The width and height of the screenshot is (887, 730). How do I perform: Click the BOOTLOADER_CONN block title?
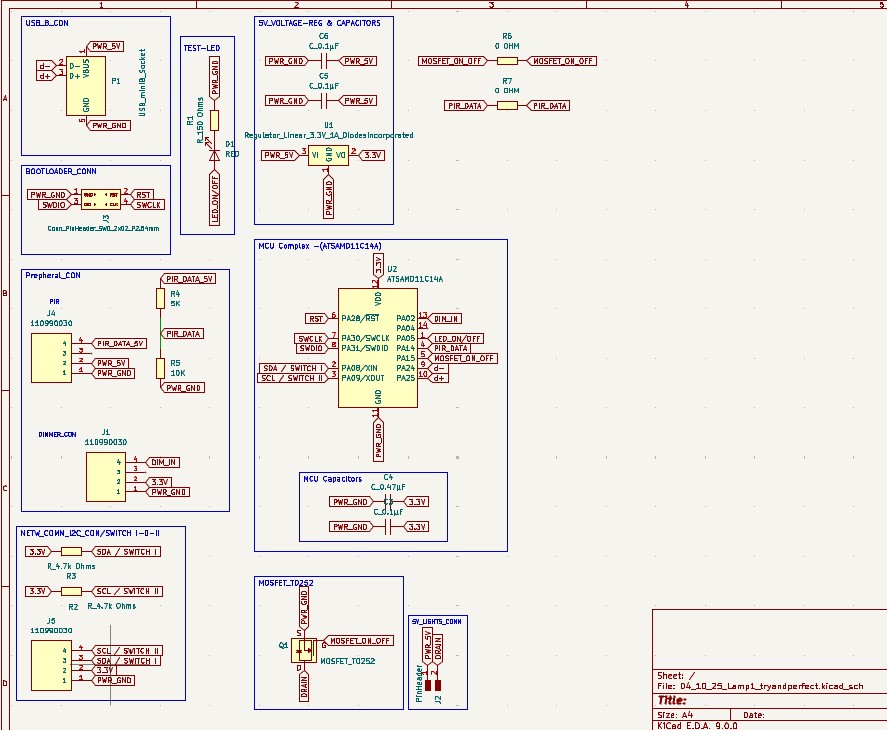pos(61,171)
